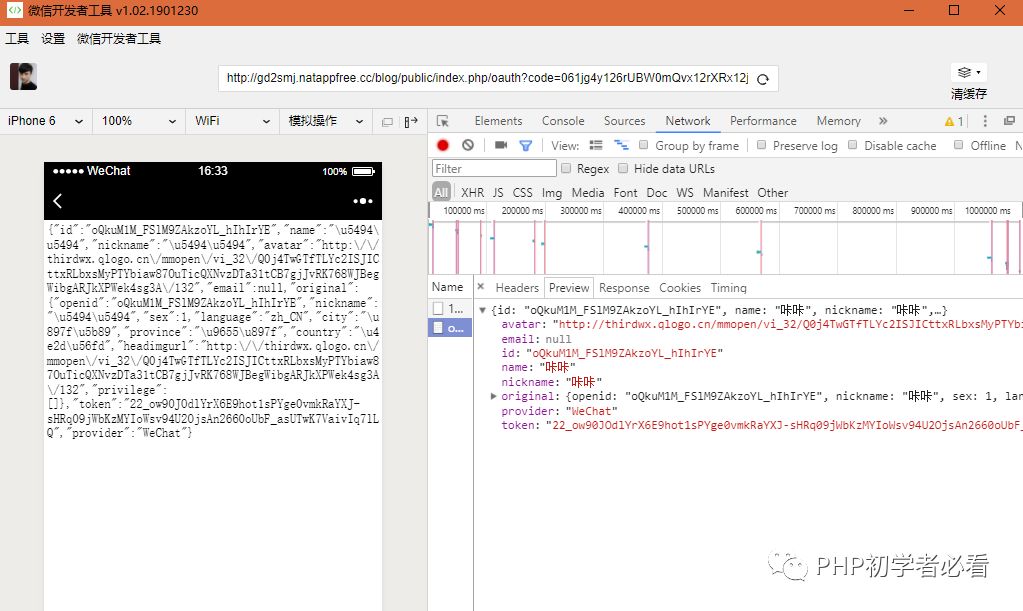The image size is (1023, 611).
Task: Filter requests by XHR type
Action: click(472, 192)
